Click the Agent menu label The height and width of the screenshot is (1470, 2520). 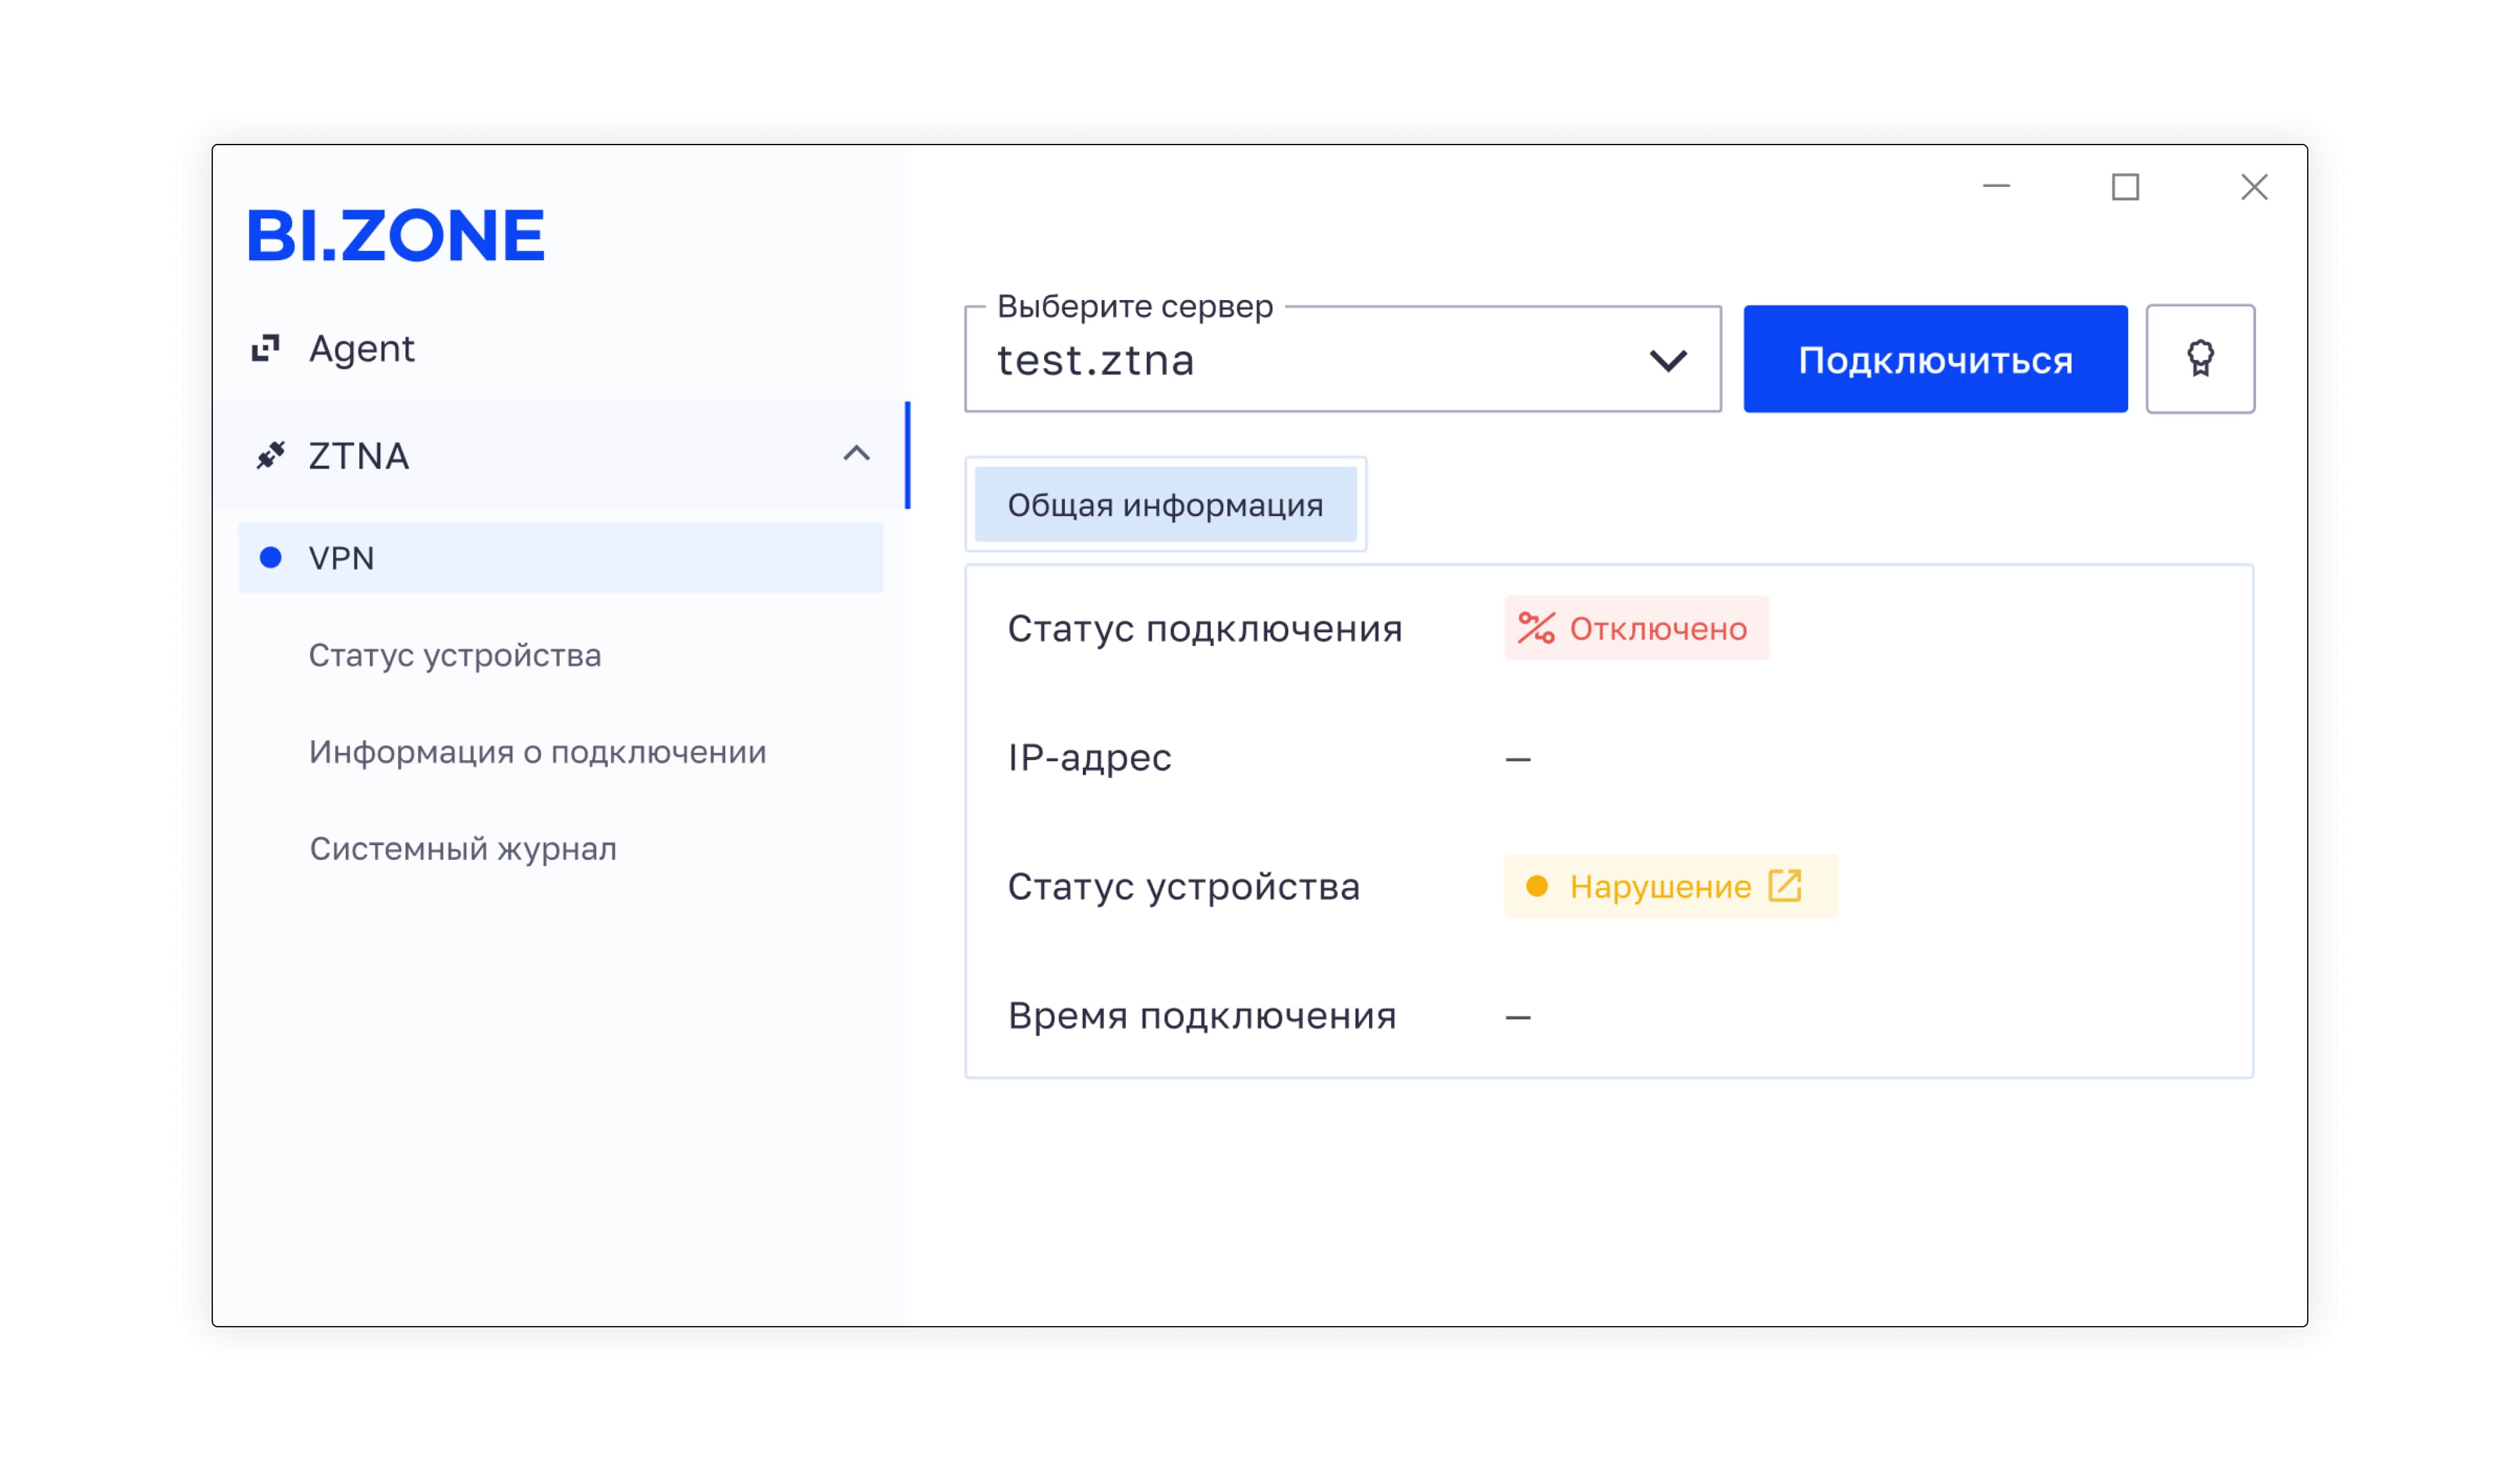click(x=361, y=349)
